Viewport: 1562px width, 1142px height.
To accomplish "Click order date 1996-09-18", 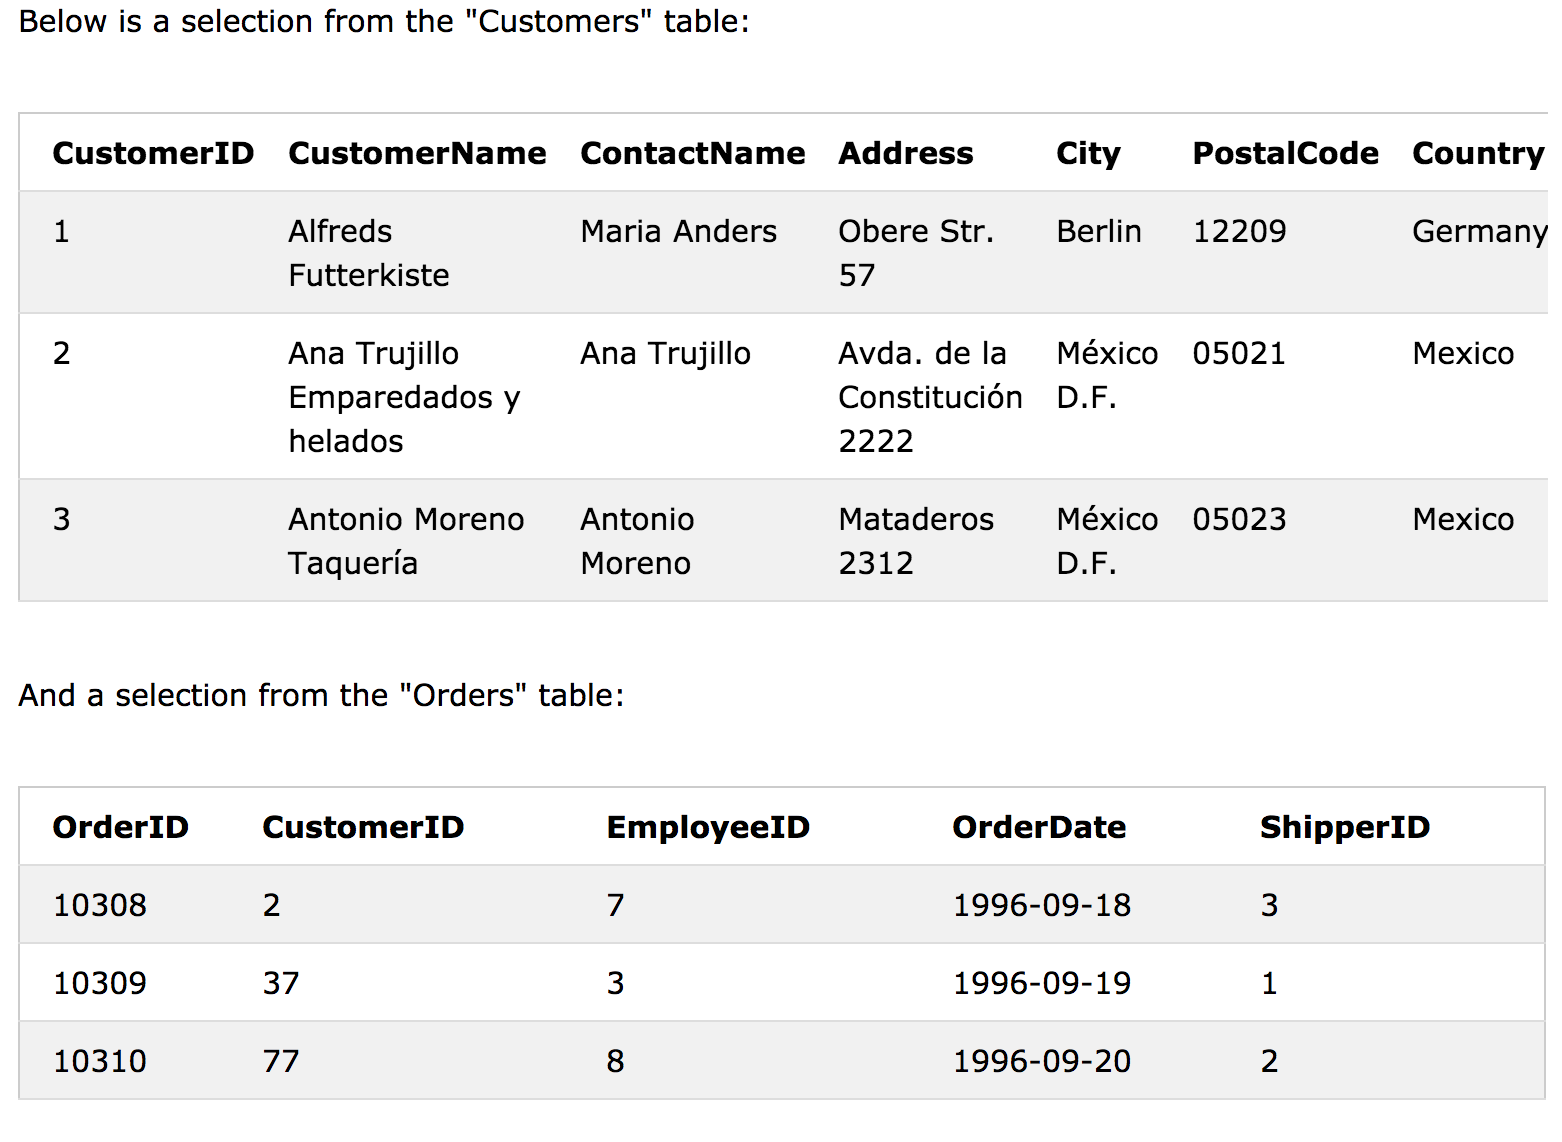I will point(1041,905).
